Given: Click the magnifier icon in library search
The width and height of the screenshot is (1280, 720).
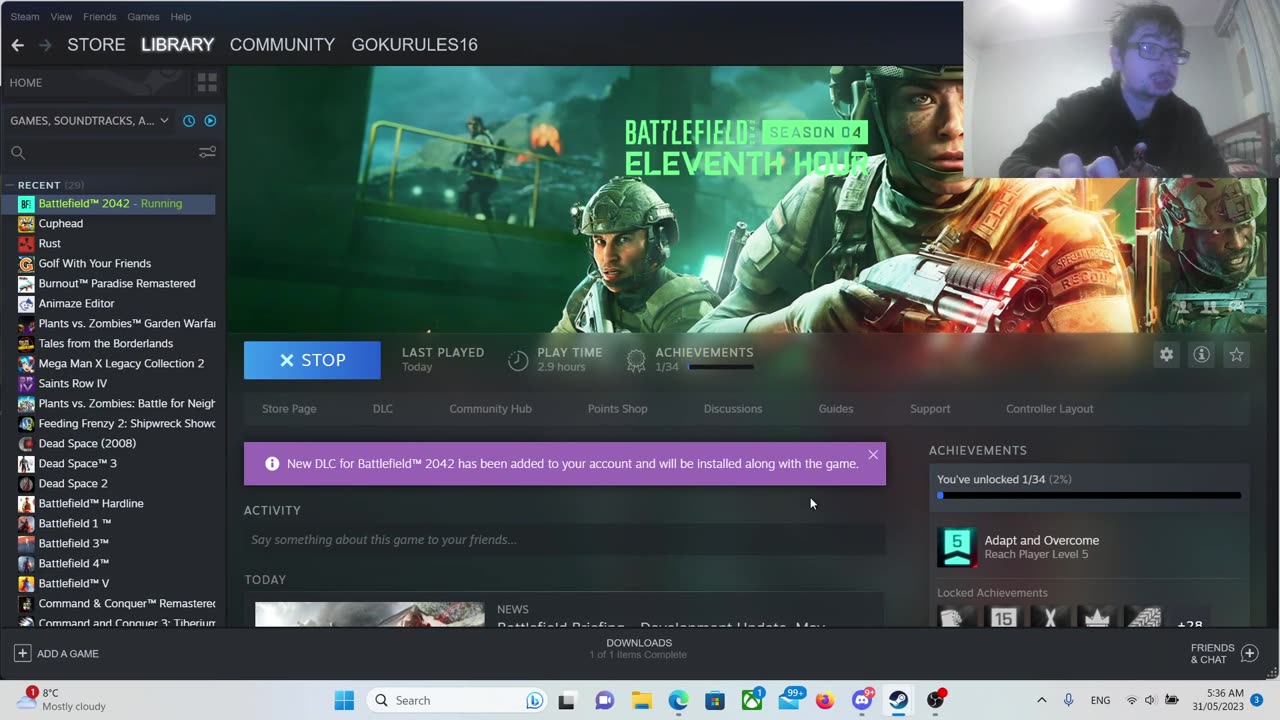Looking at the screenshot, I should [x=18, y=152].
